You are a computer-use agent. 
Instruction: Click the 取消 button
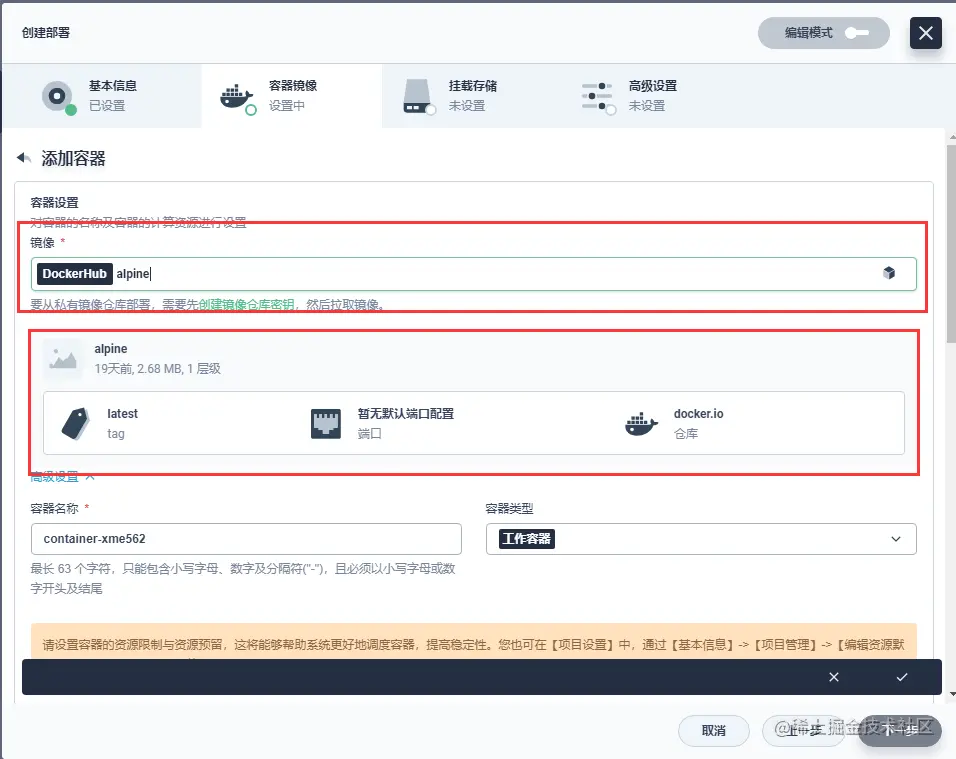713,730
